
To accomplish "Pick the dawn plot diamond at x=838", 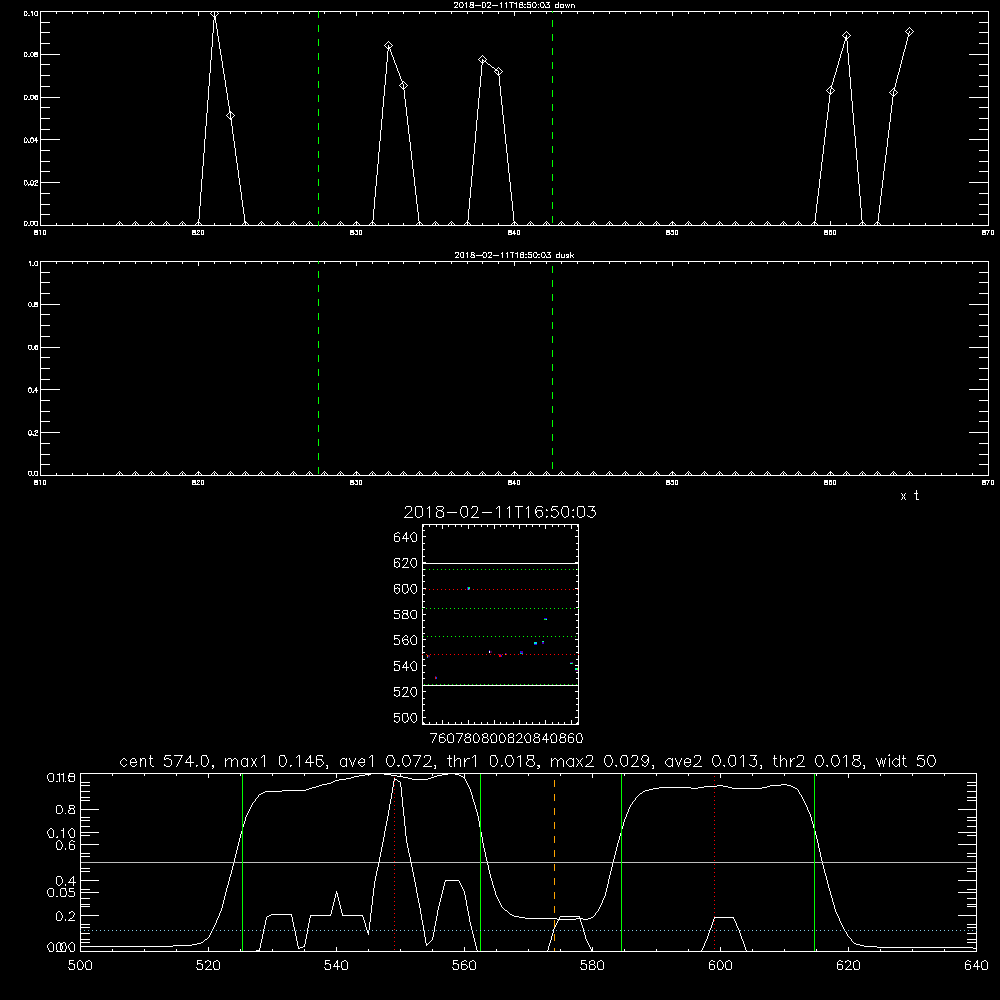I will click(x=483, y=60).
